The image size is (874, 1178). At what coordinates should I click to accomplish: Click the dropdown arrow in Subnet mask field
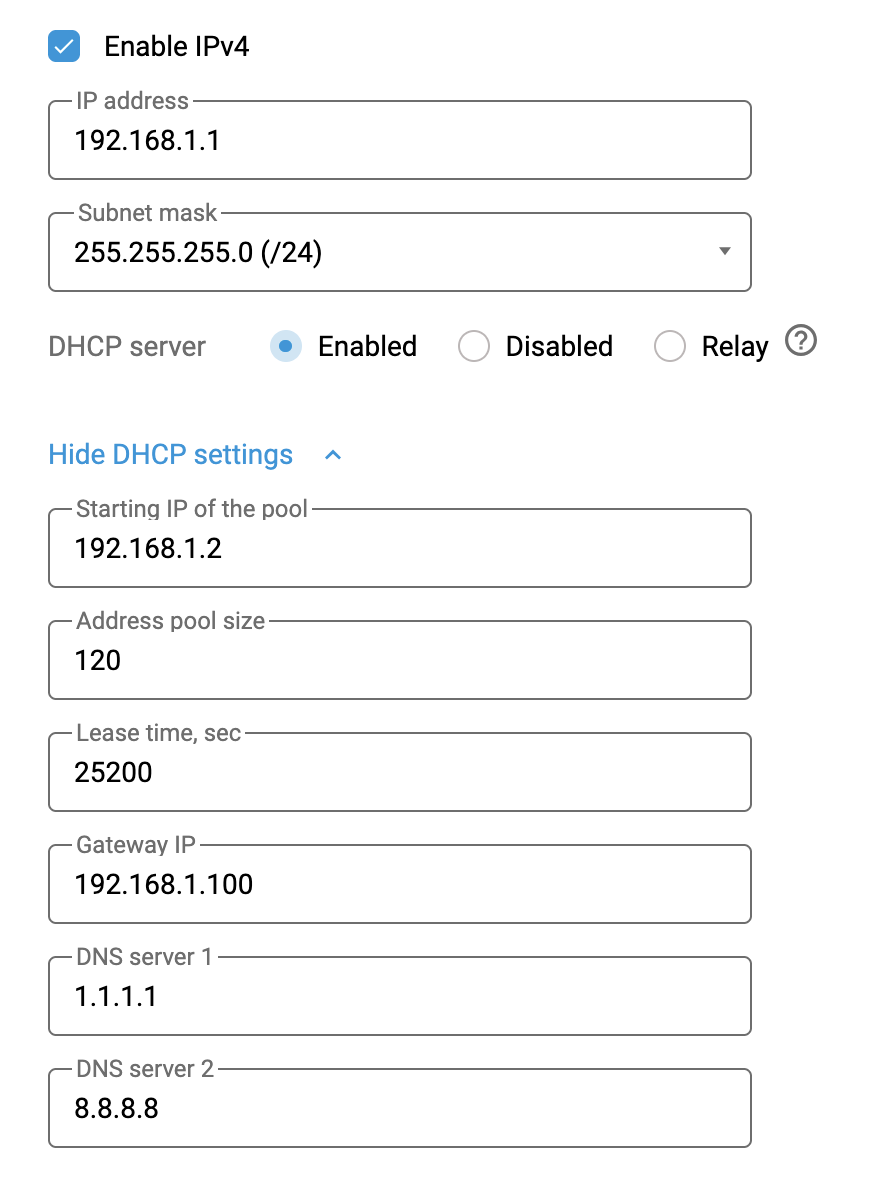pos(724,252)
